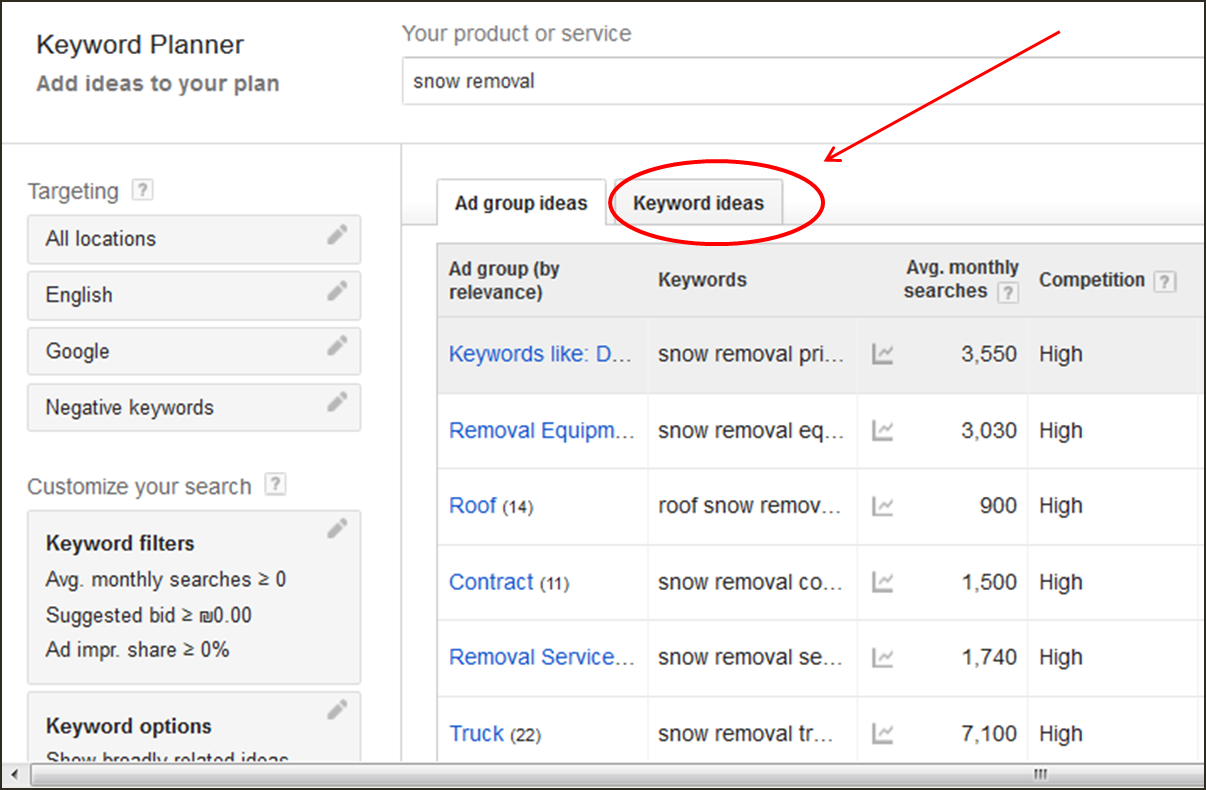This screenshot has height=790, width=1206.
Task: Click Keyword options edit pencil
Action: [x=337, y=711]
